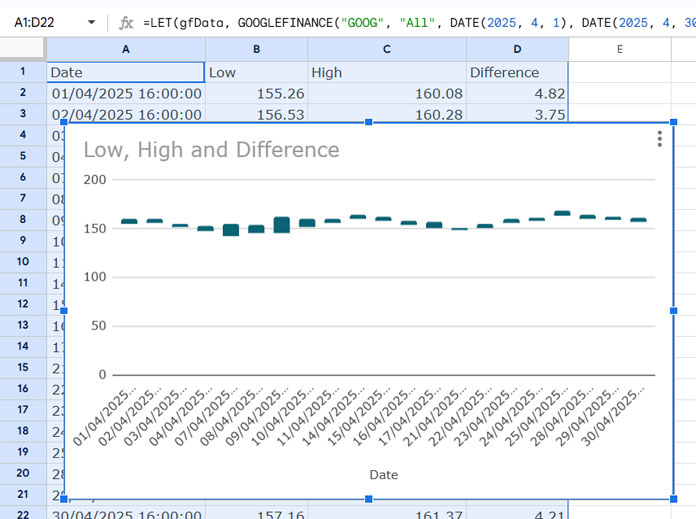696x519 pixels.
Task: Select column A header
Action: pos(126,49)
